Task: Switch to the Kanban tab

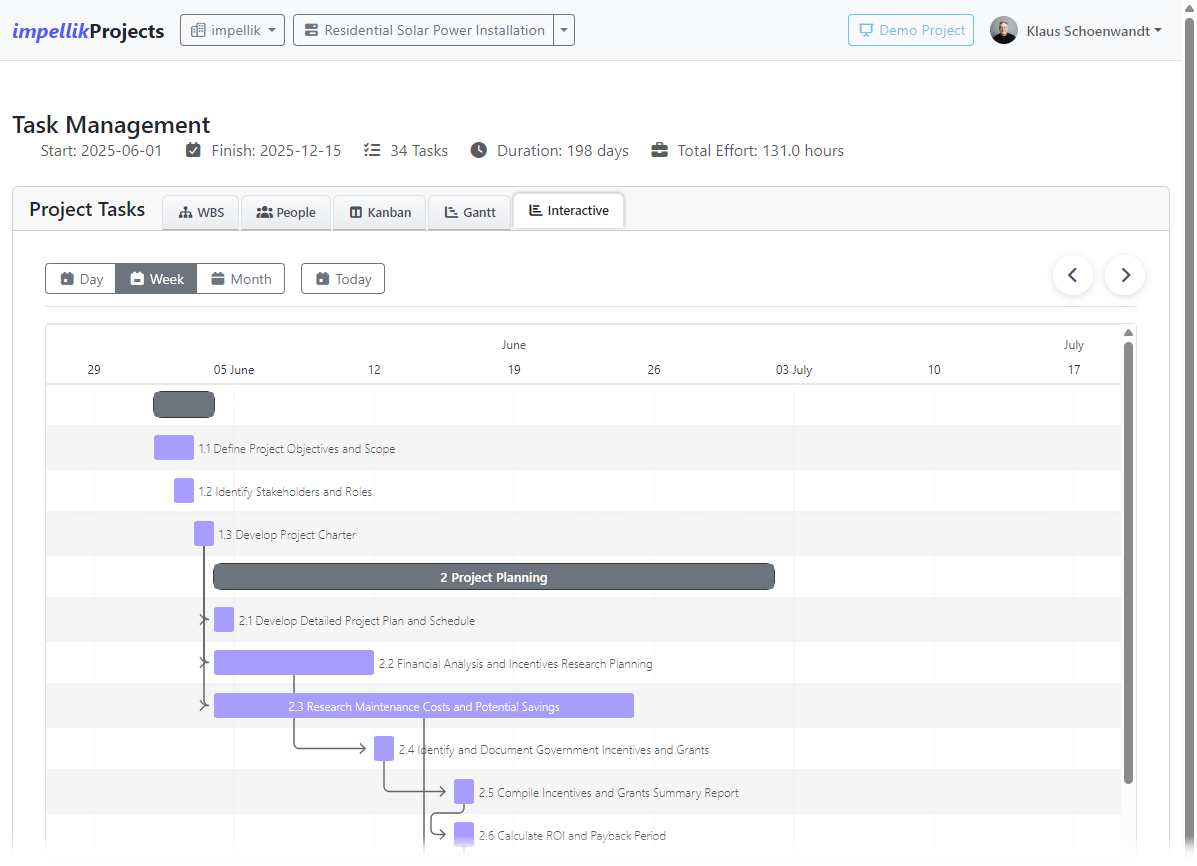Action: pyautogui.click(x=380, y=212)
